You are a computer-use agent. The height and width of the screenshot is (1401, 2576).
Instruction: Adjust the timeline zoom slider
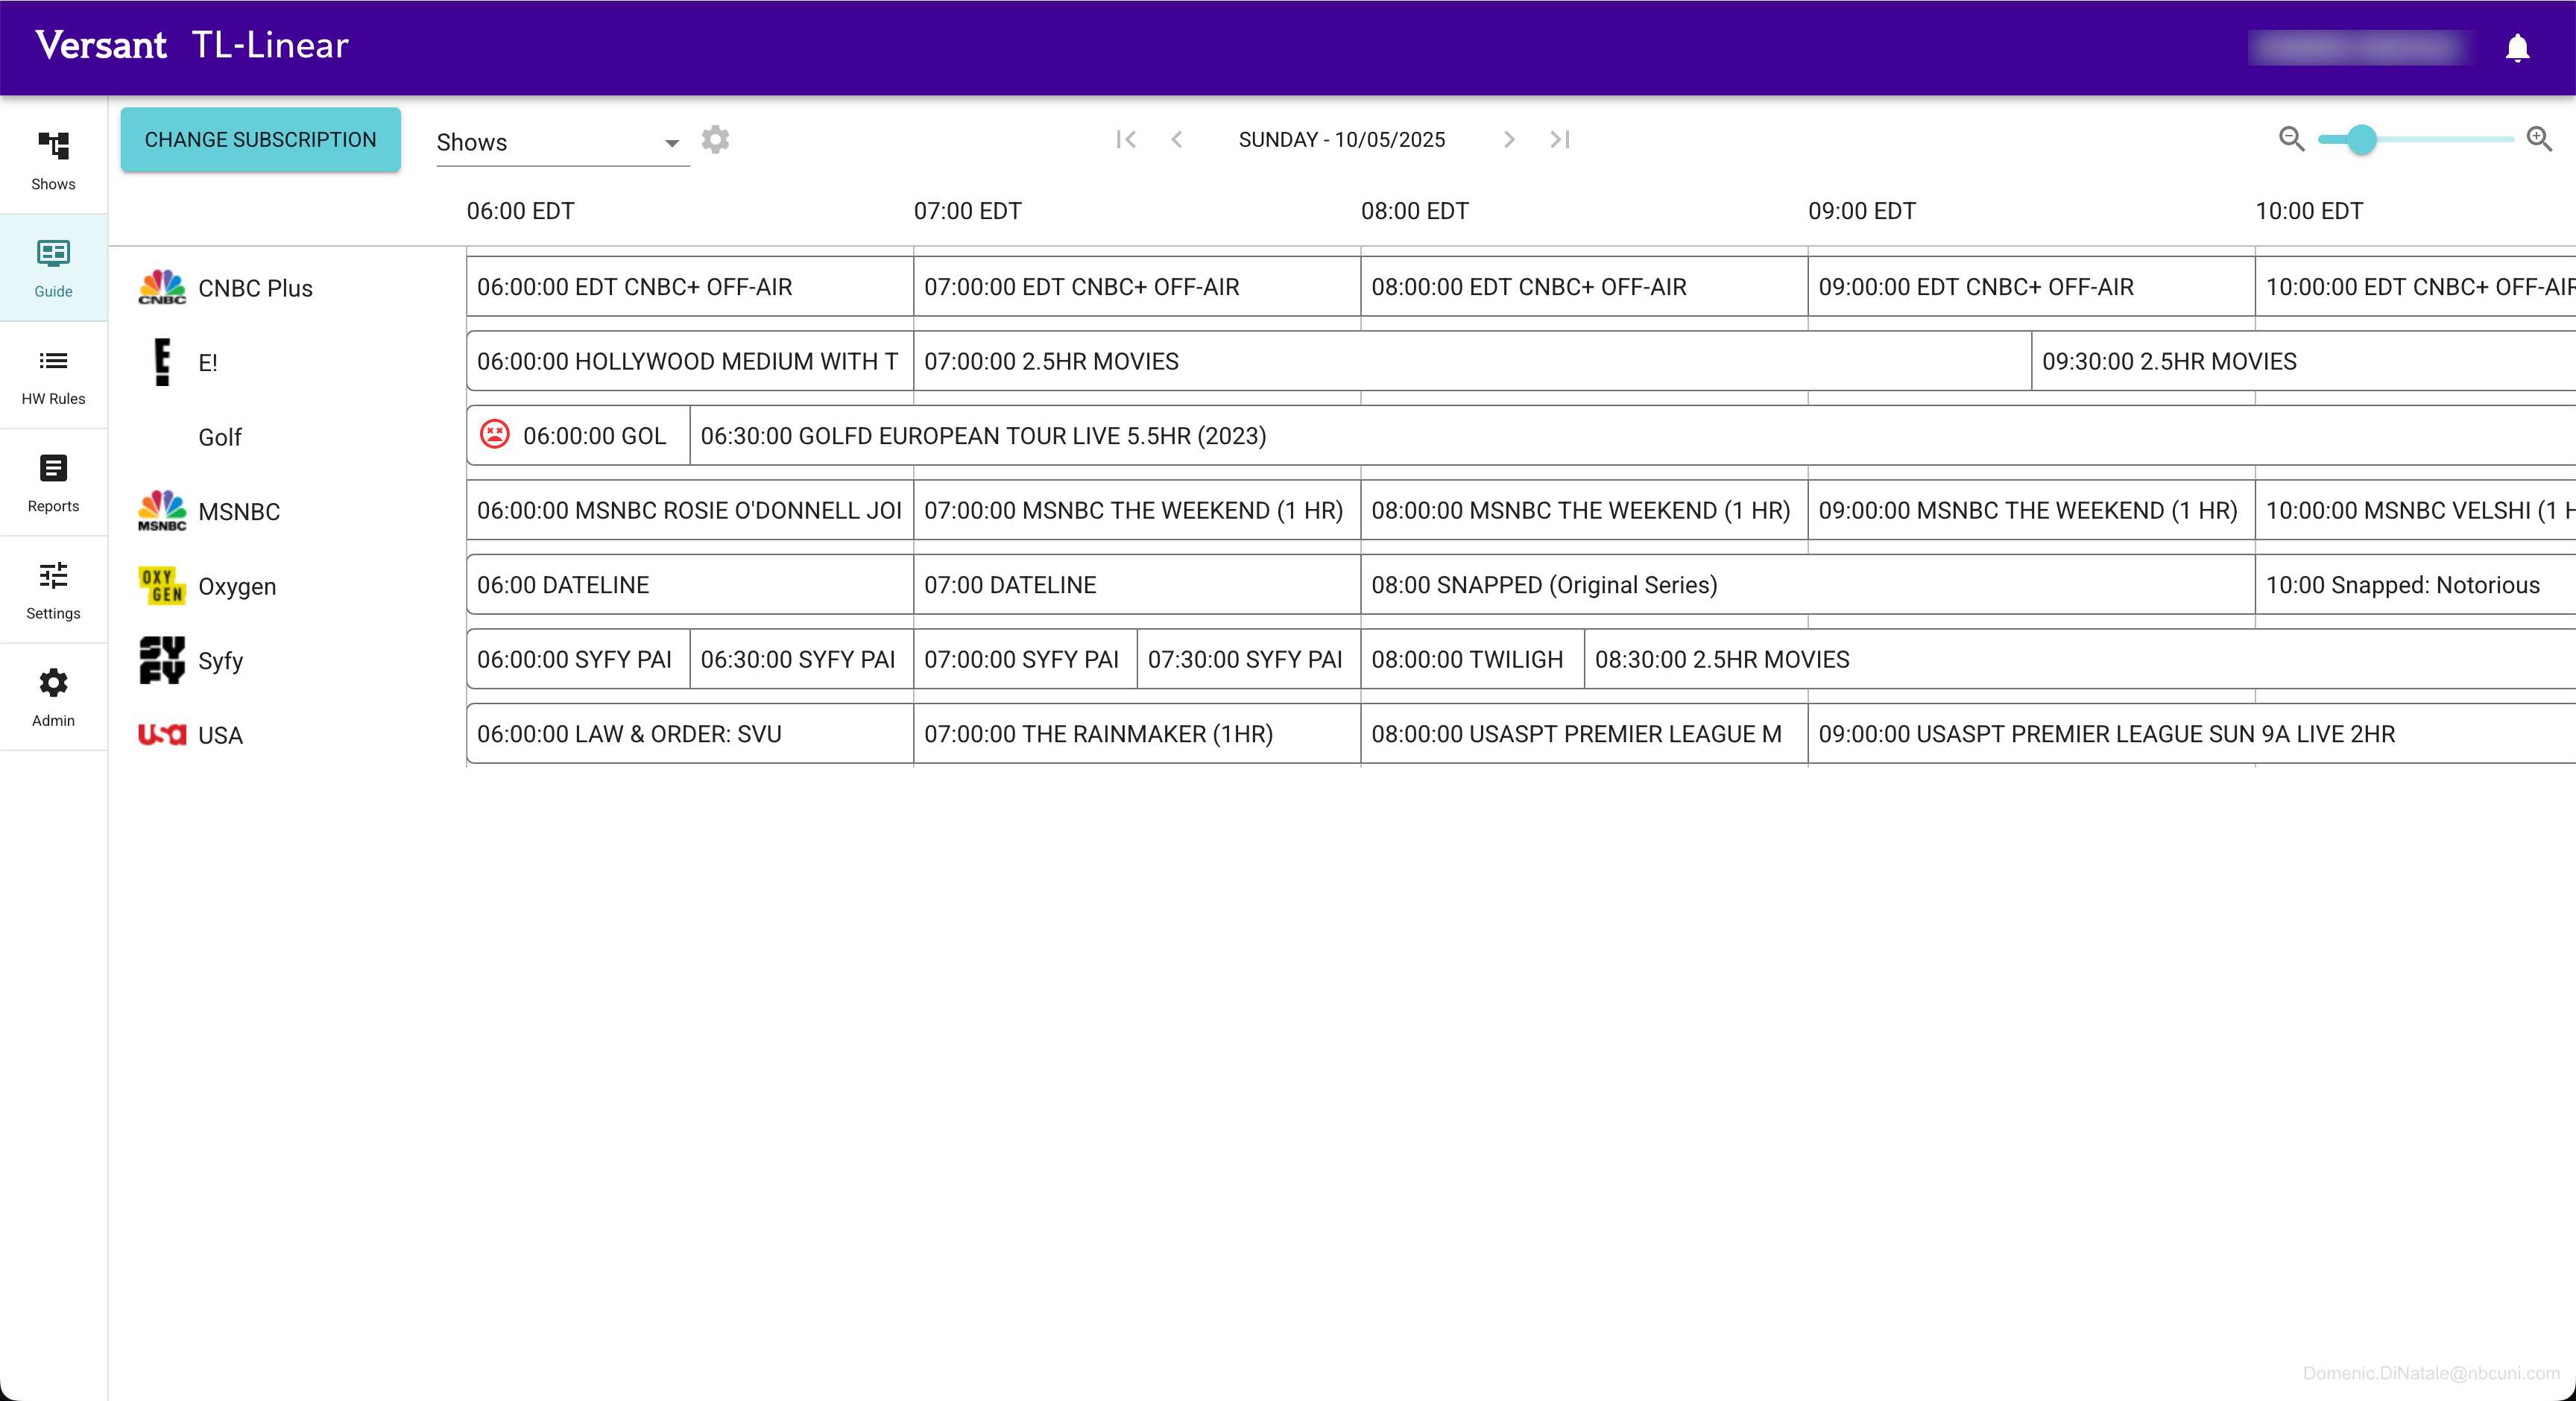tap(2364, 141)
